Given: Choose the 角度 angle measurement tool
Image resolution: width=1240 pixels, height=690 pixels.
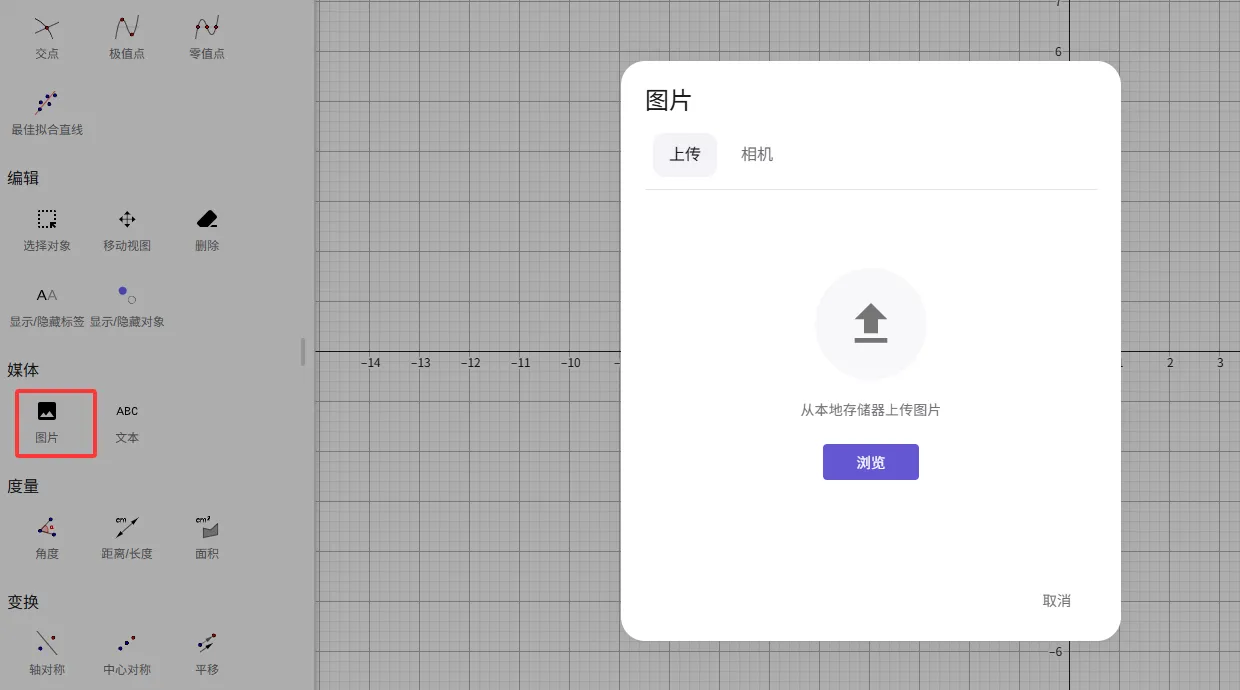Looking at the screenshot, I should [47, 536].
